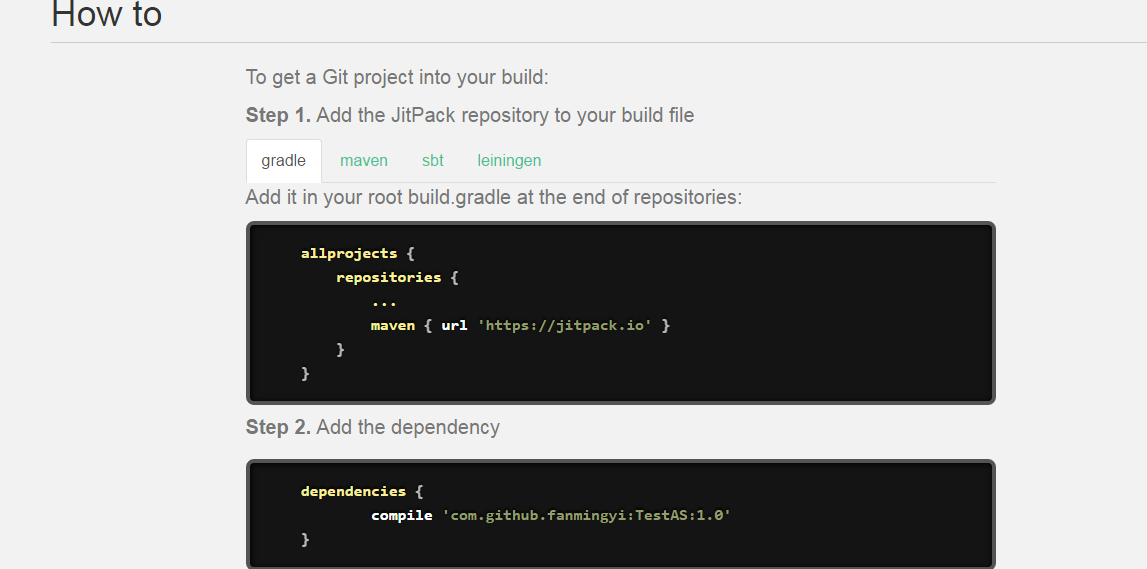Click the 'How to' heading

[x=107, y=15]
